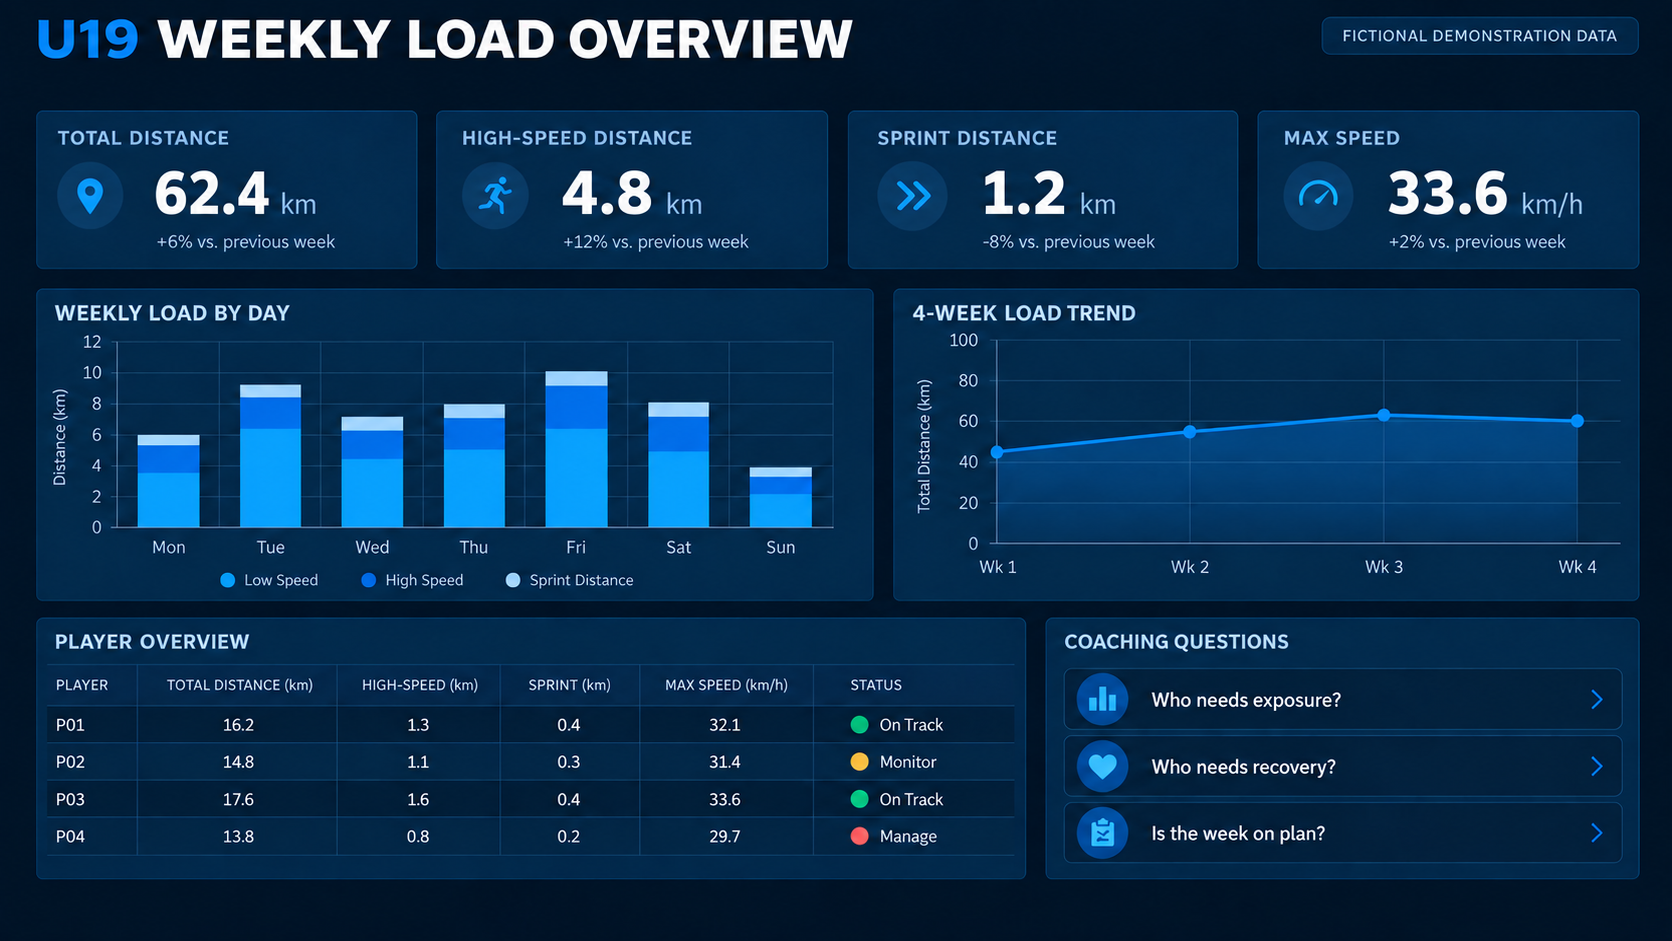The width and height of the screenshot is (1672, 941).
Task: Click the U19 Weekly Load Overview title
Action: pyautogui.click(x=444, y=40)
